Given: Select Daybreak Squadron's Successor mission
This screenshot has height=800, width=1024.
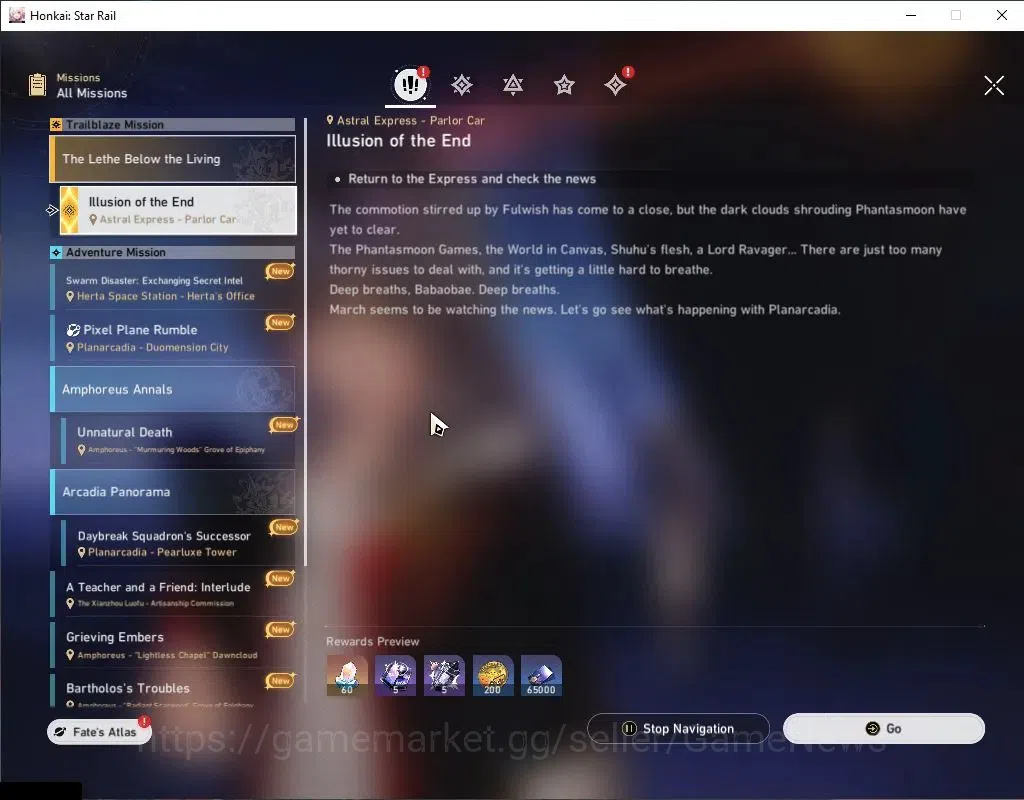Looking at the screenshot, I should pos(178,543).
